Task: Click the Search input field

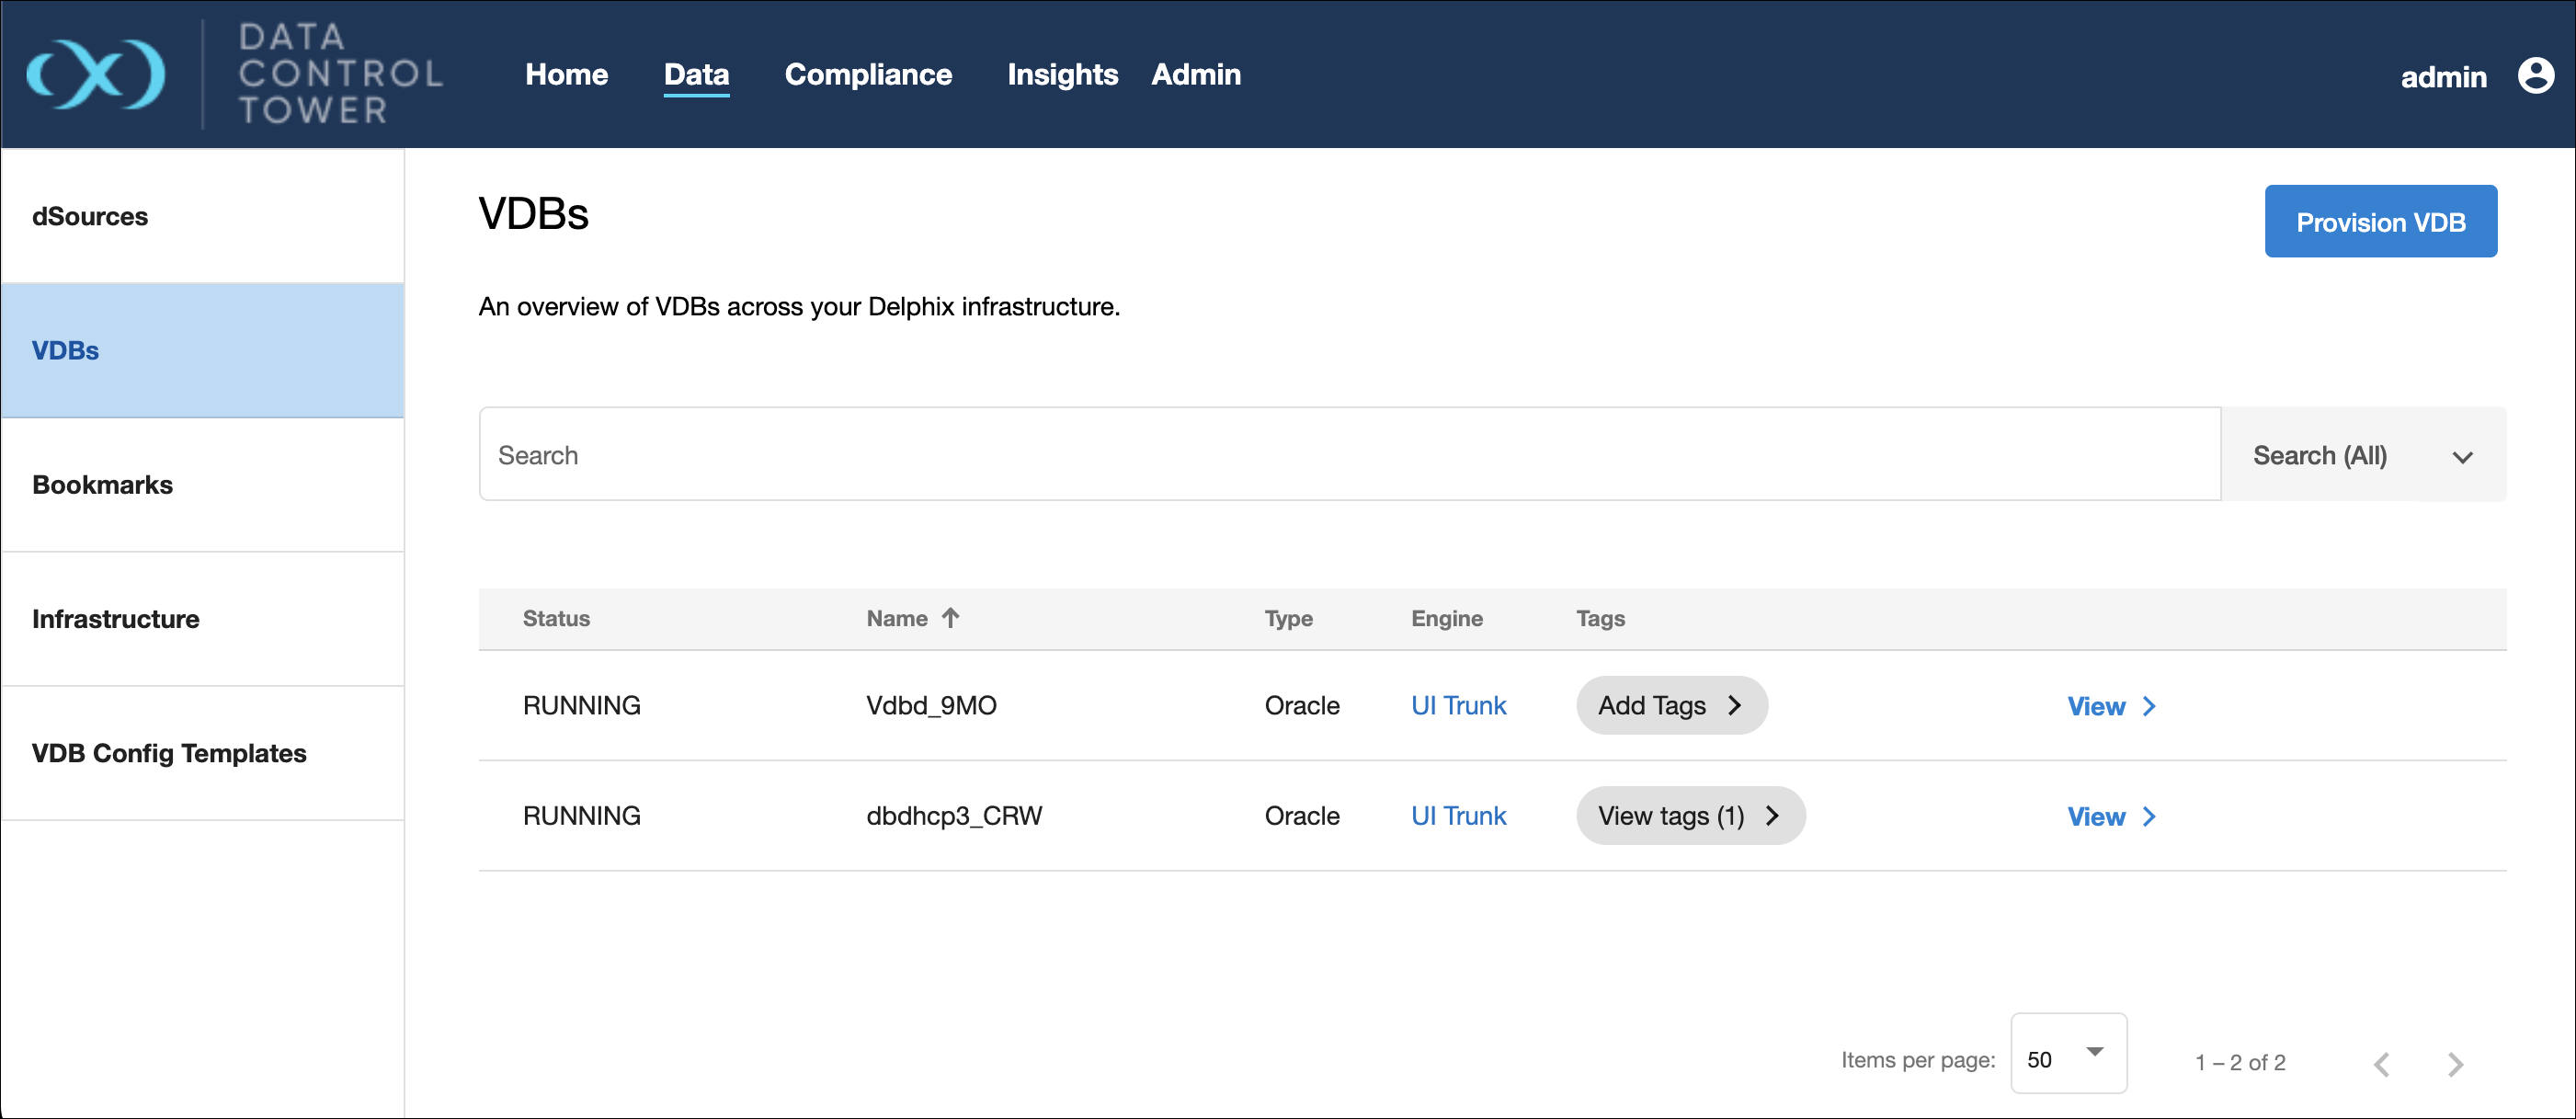Action: coord(1348,455)
